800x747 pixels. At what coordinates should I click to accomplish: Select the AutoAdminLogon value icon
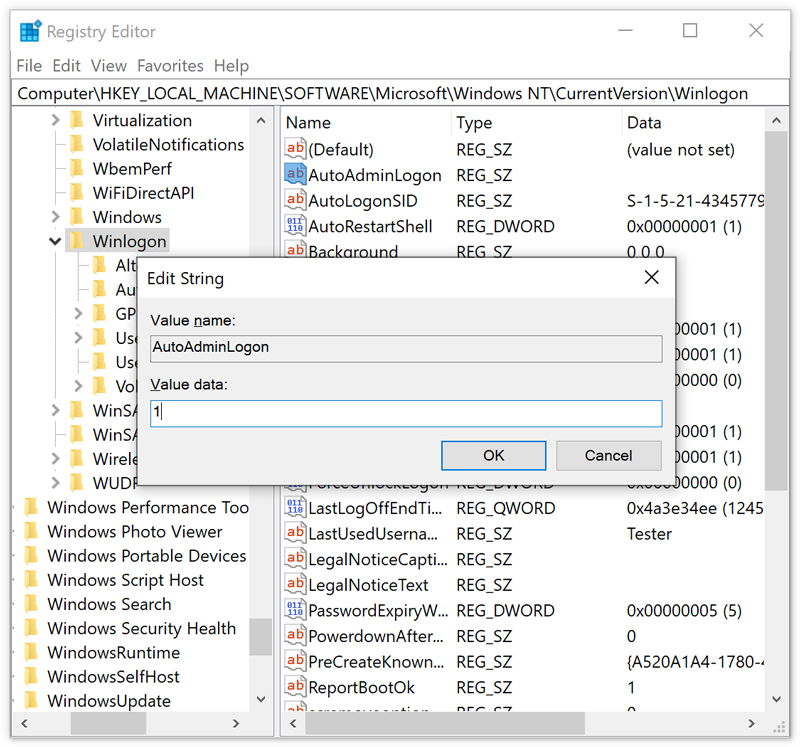tap(295, 175)
